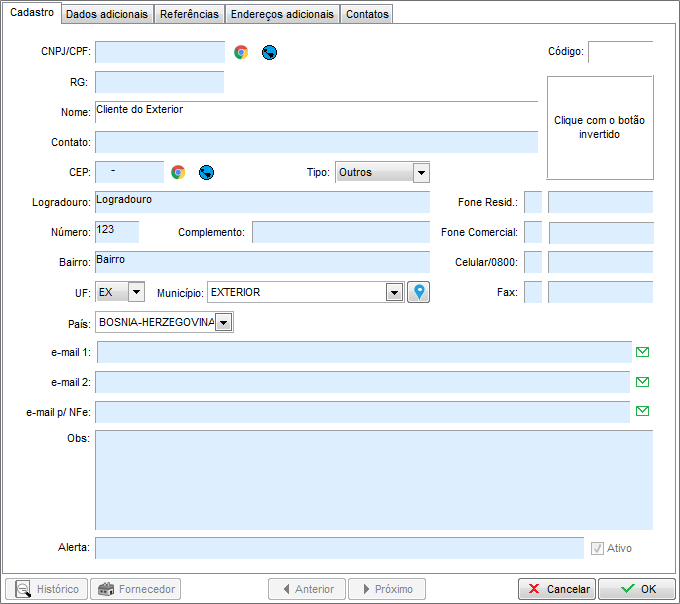
Task: Open the Endereços adicionais tab
Action: tap(281, 14)
